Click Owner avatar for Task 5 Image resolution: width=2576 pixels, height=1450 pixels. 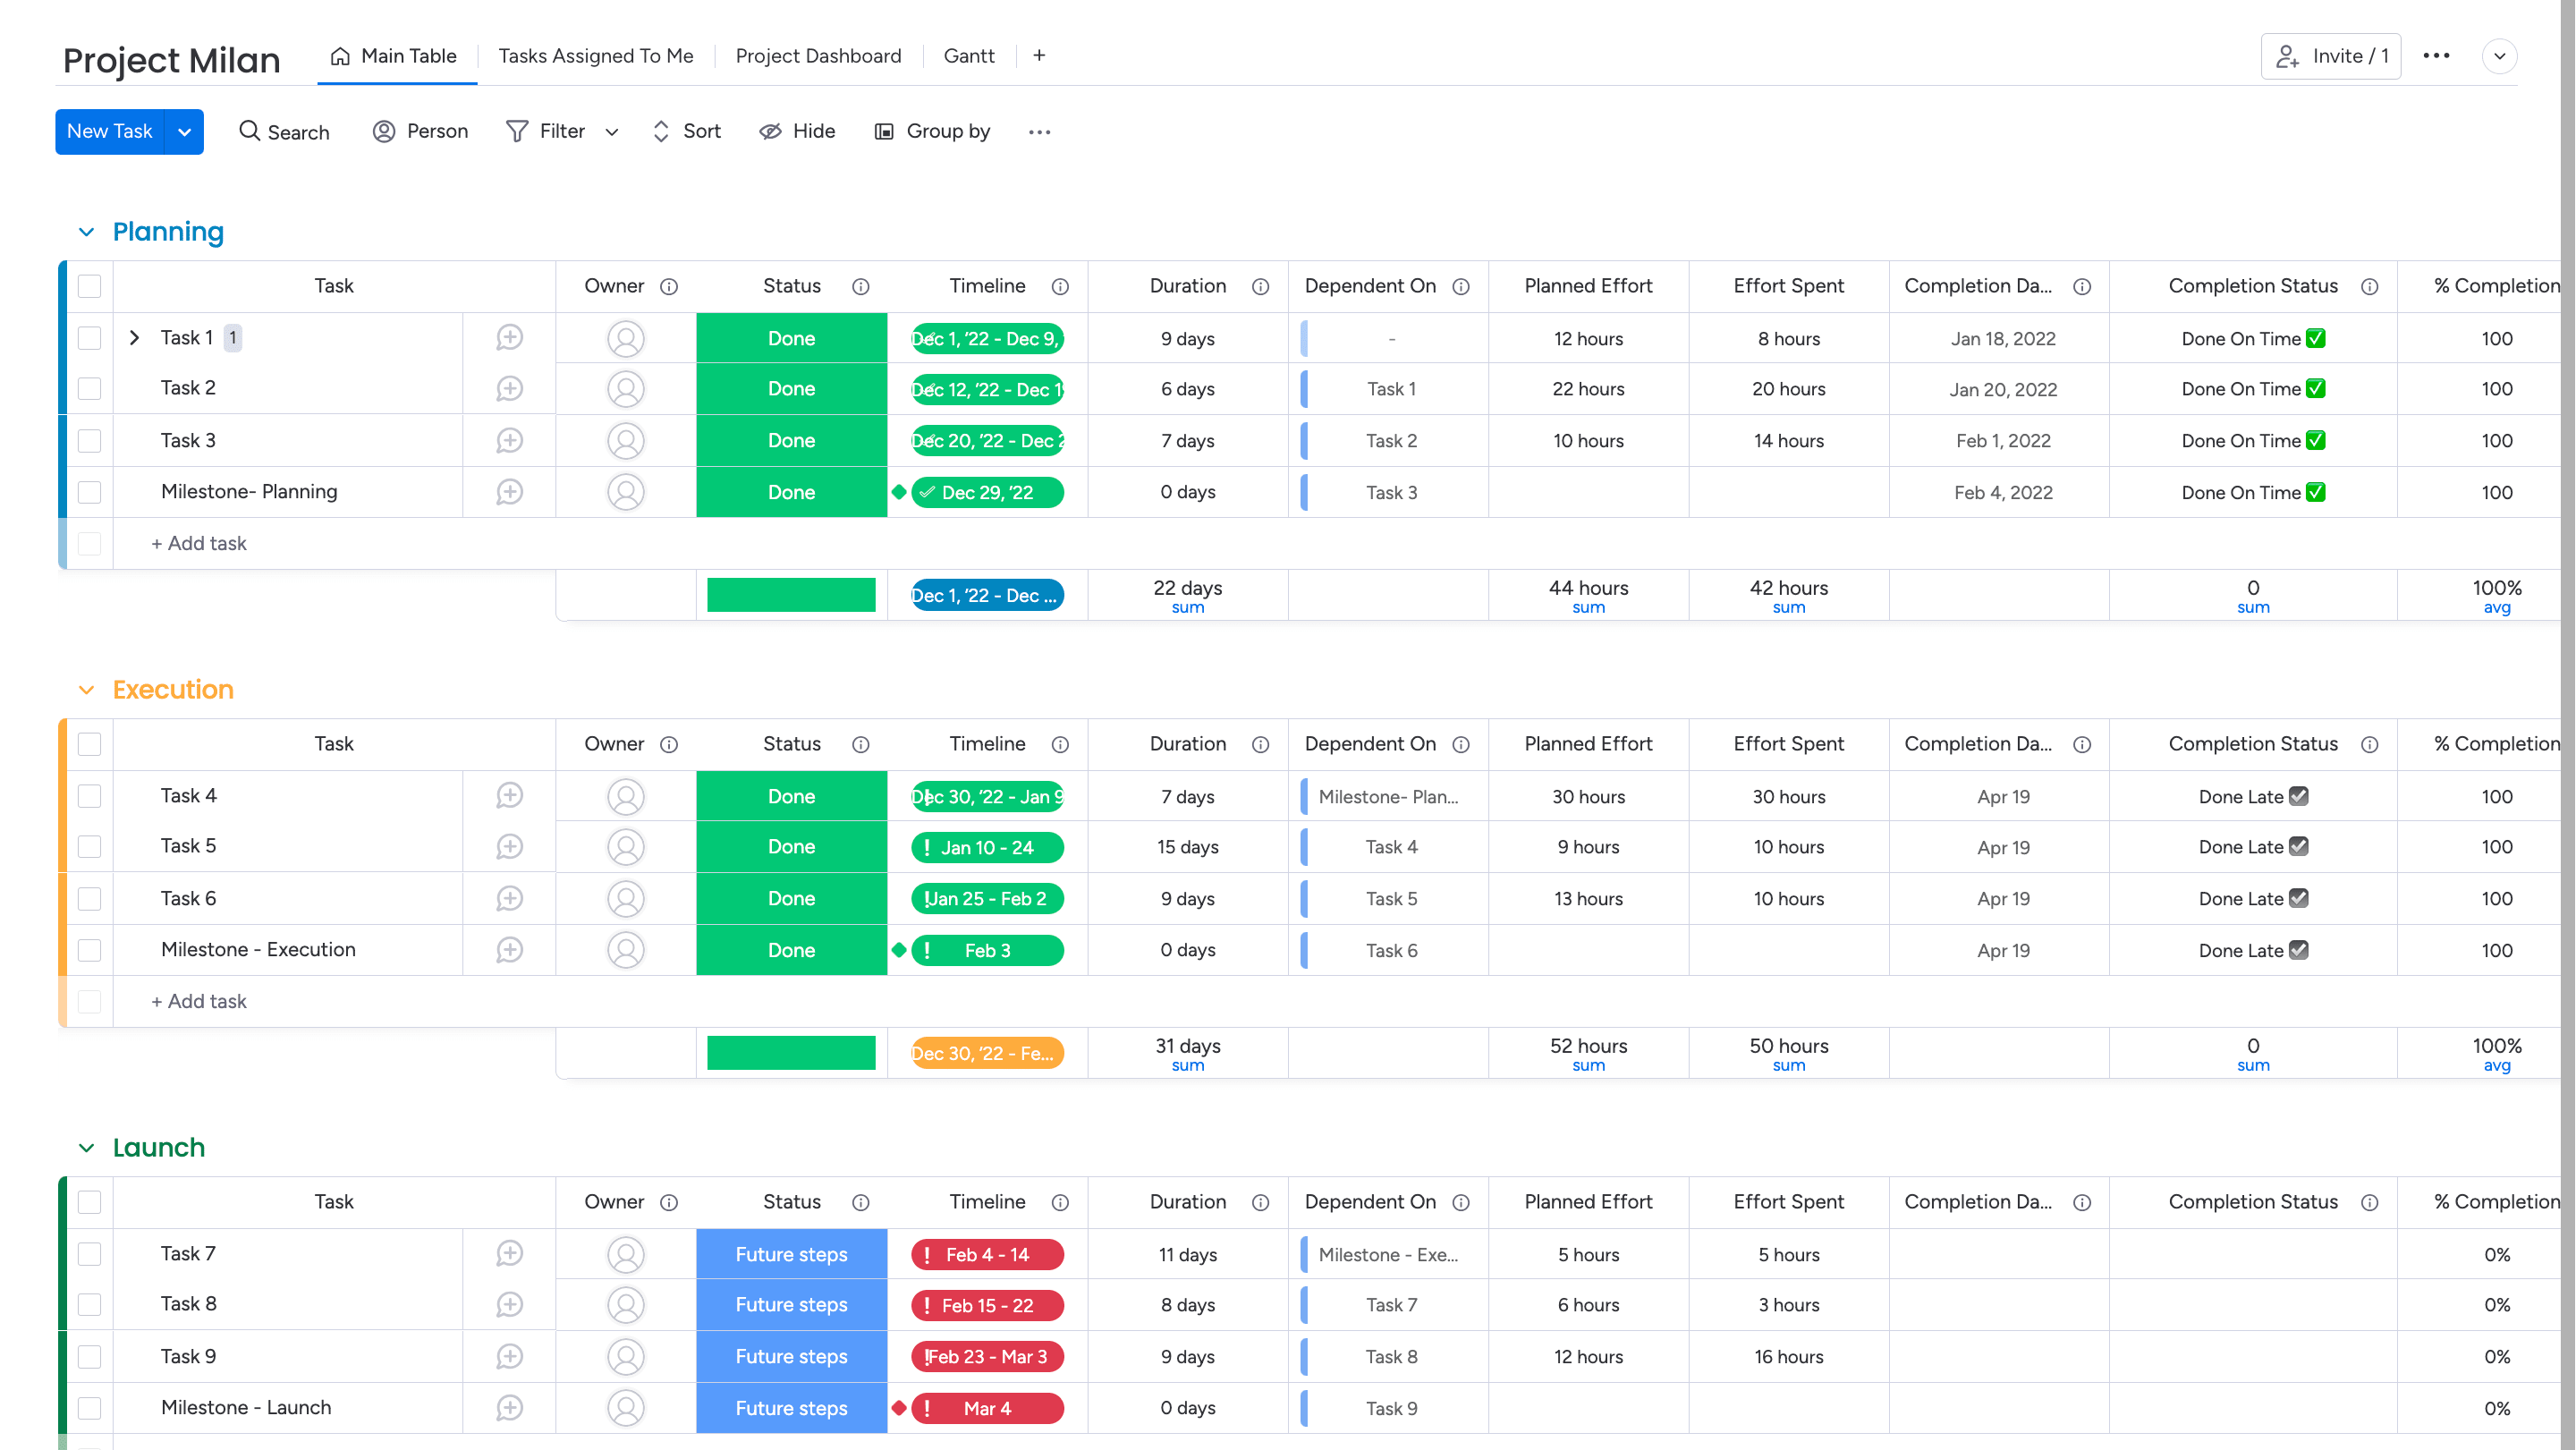point(626,847)
